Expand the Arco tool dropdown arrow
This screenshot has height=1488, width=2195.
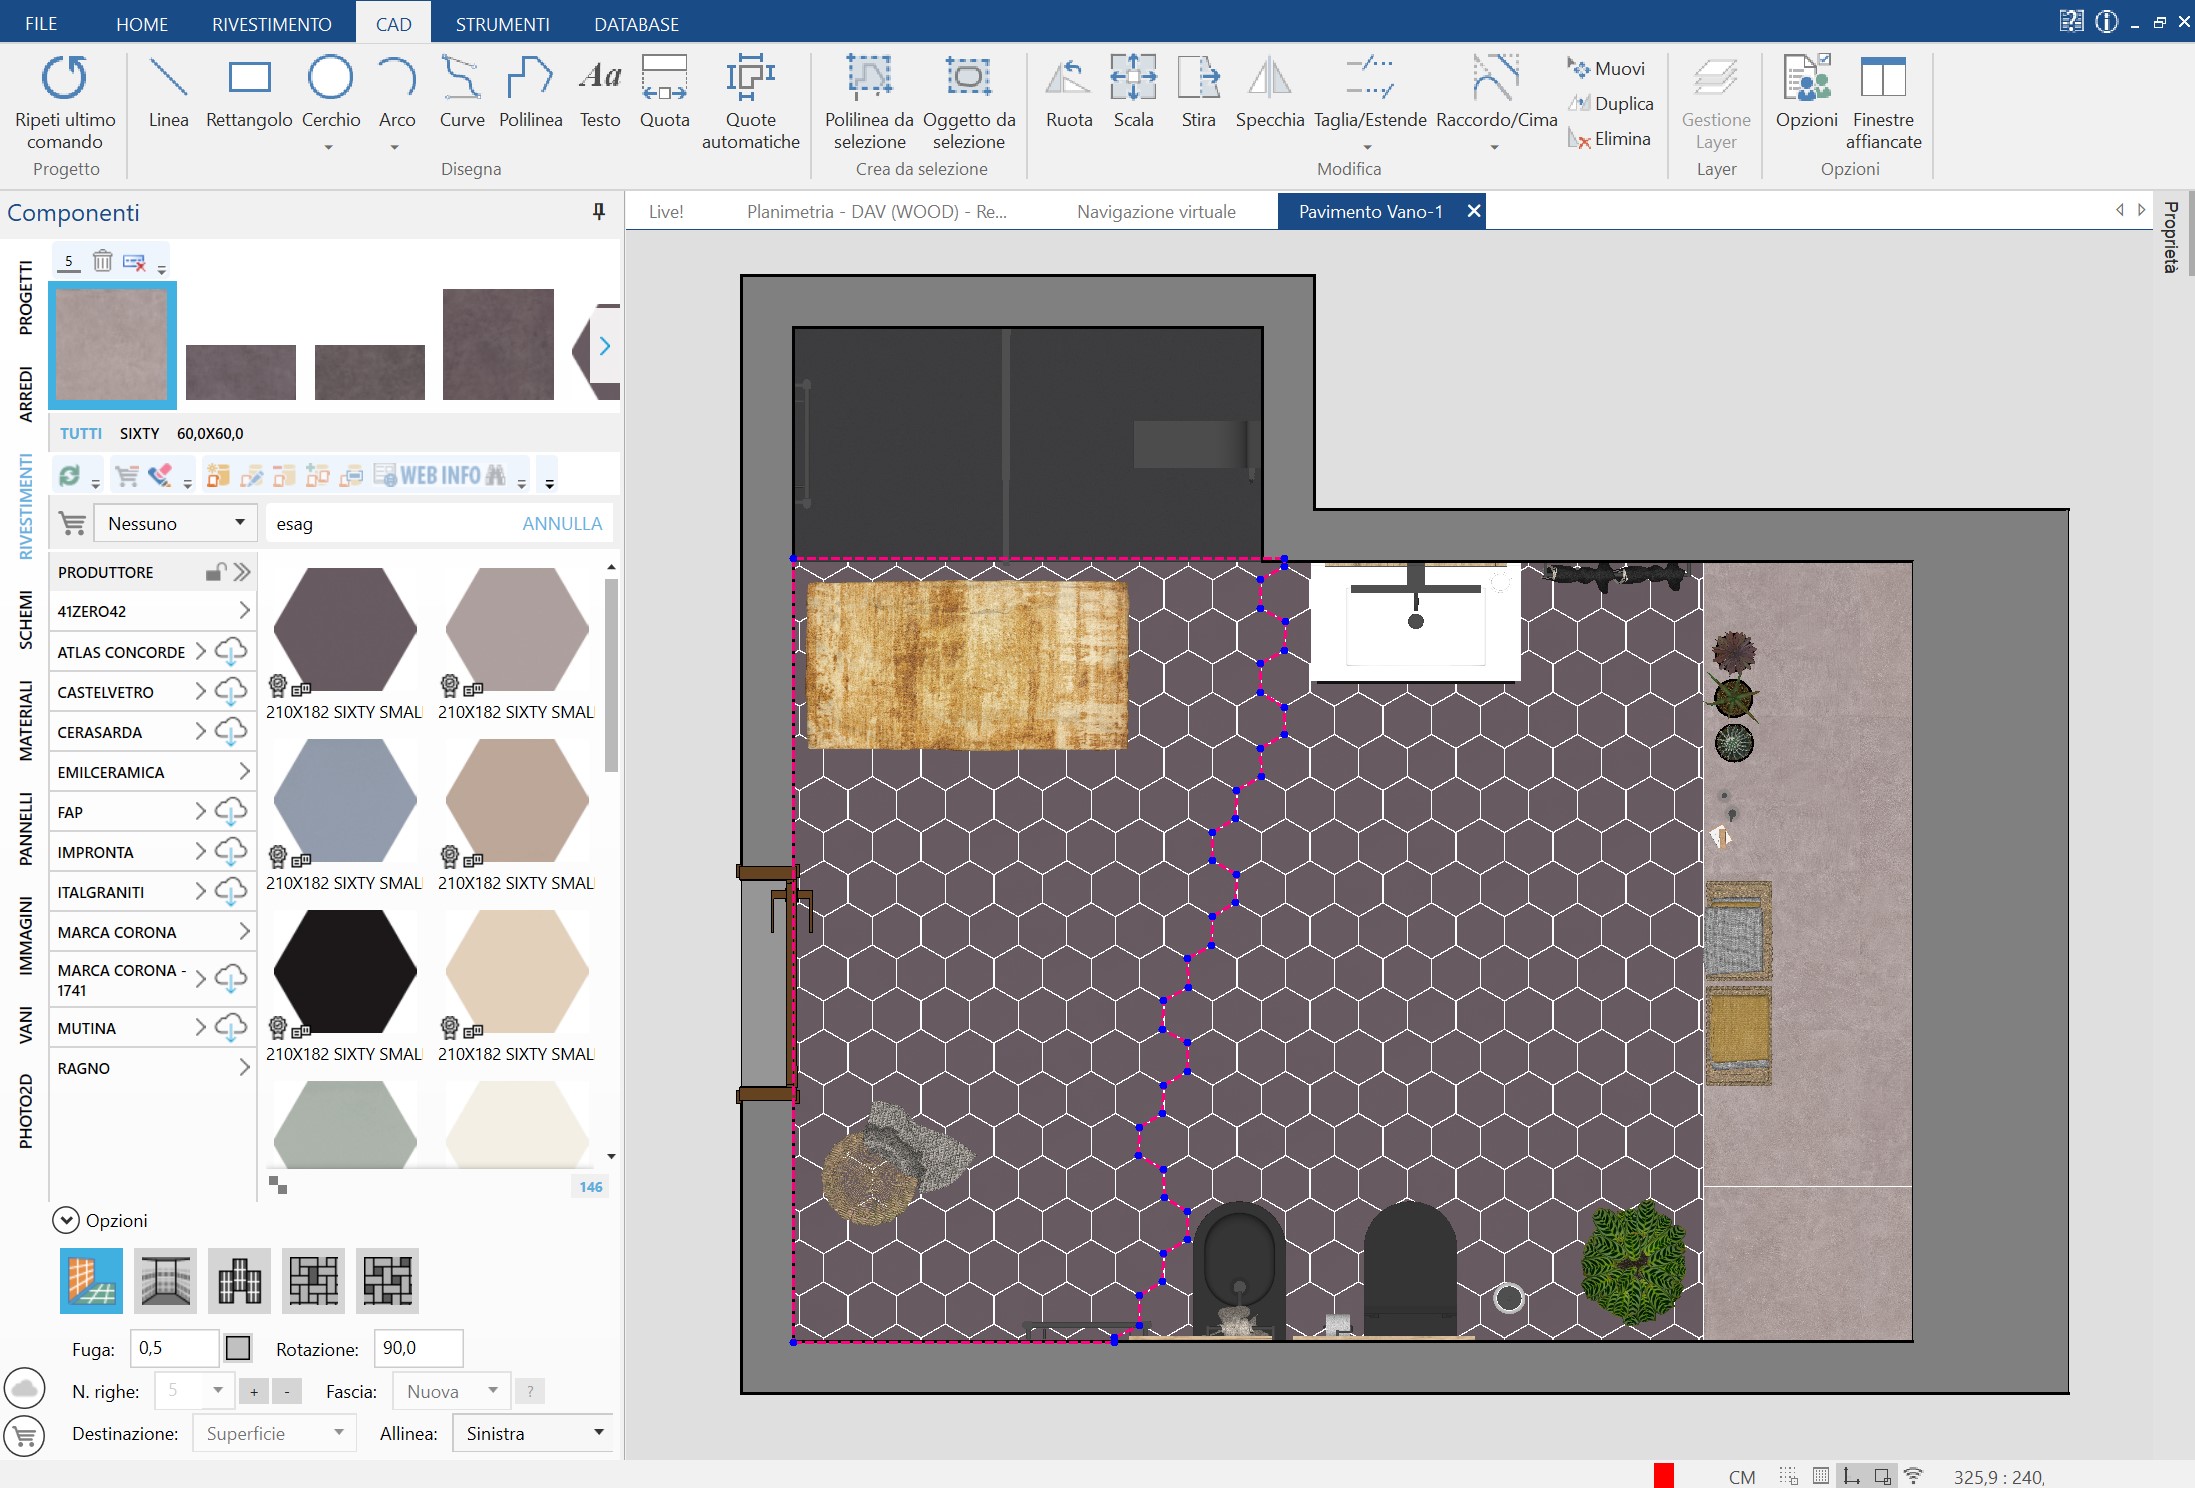(x=395, y=148)
